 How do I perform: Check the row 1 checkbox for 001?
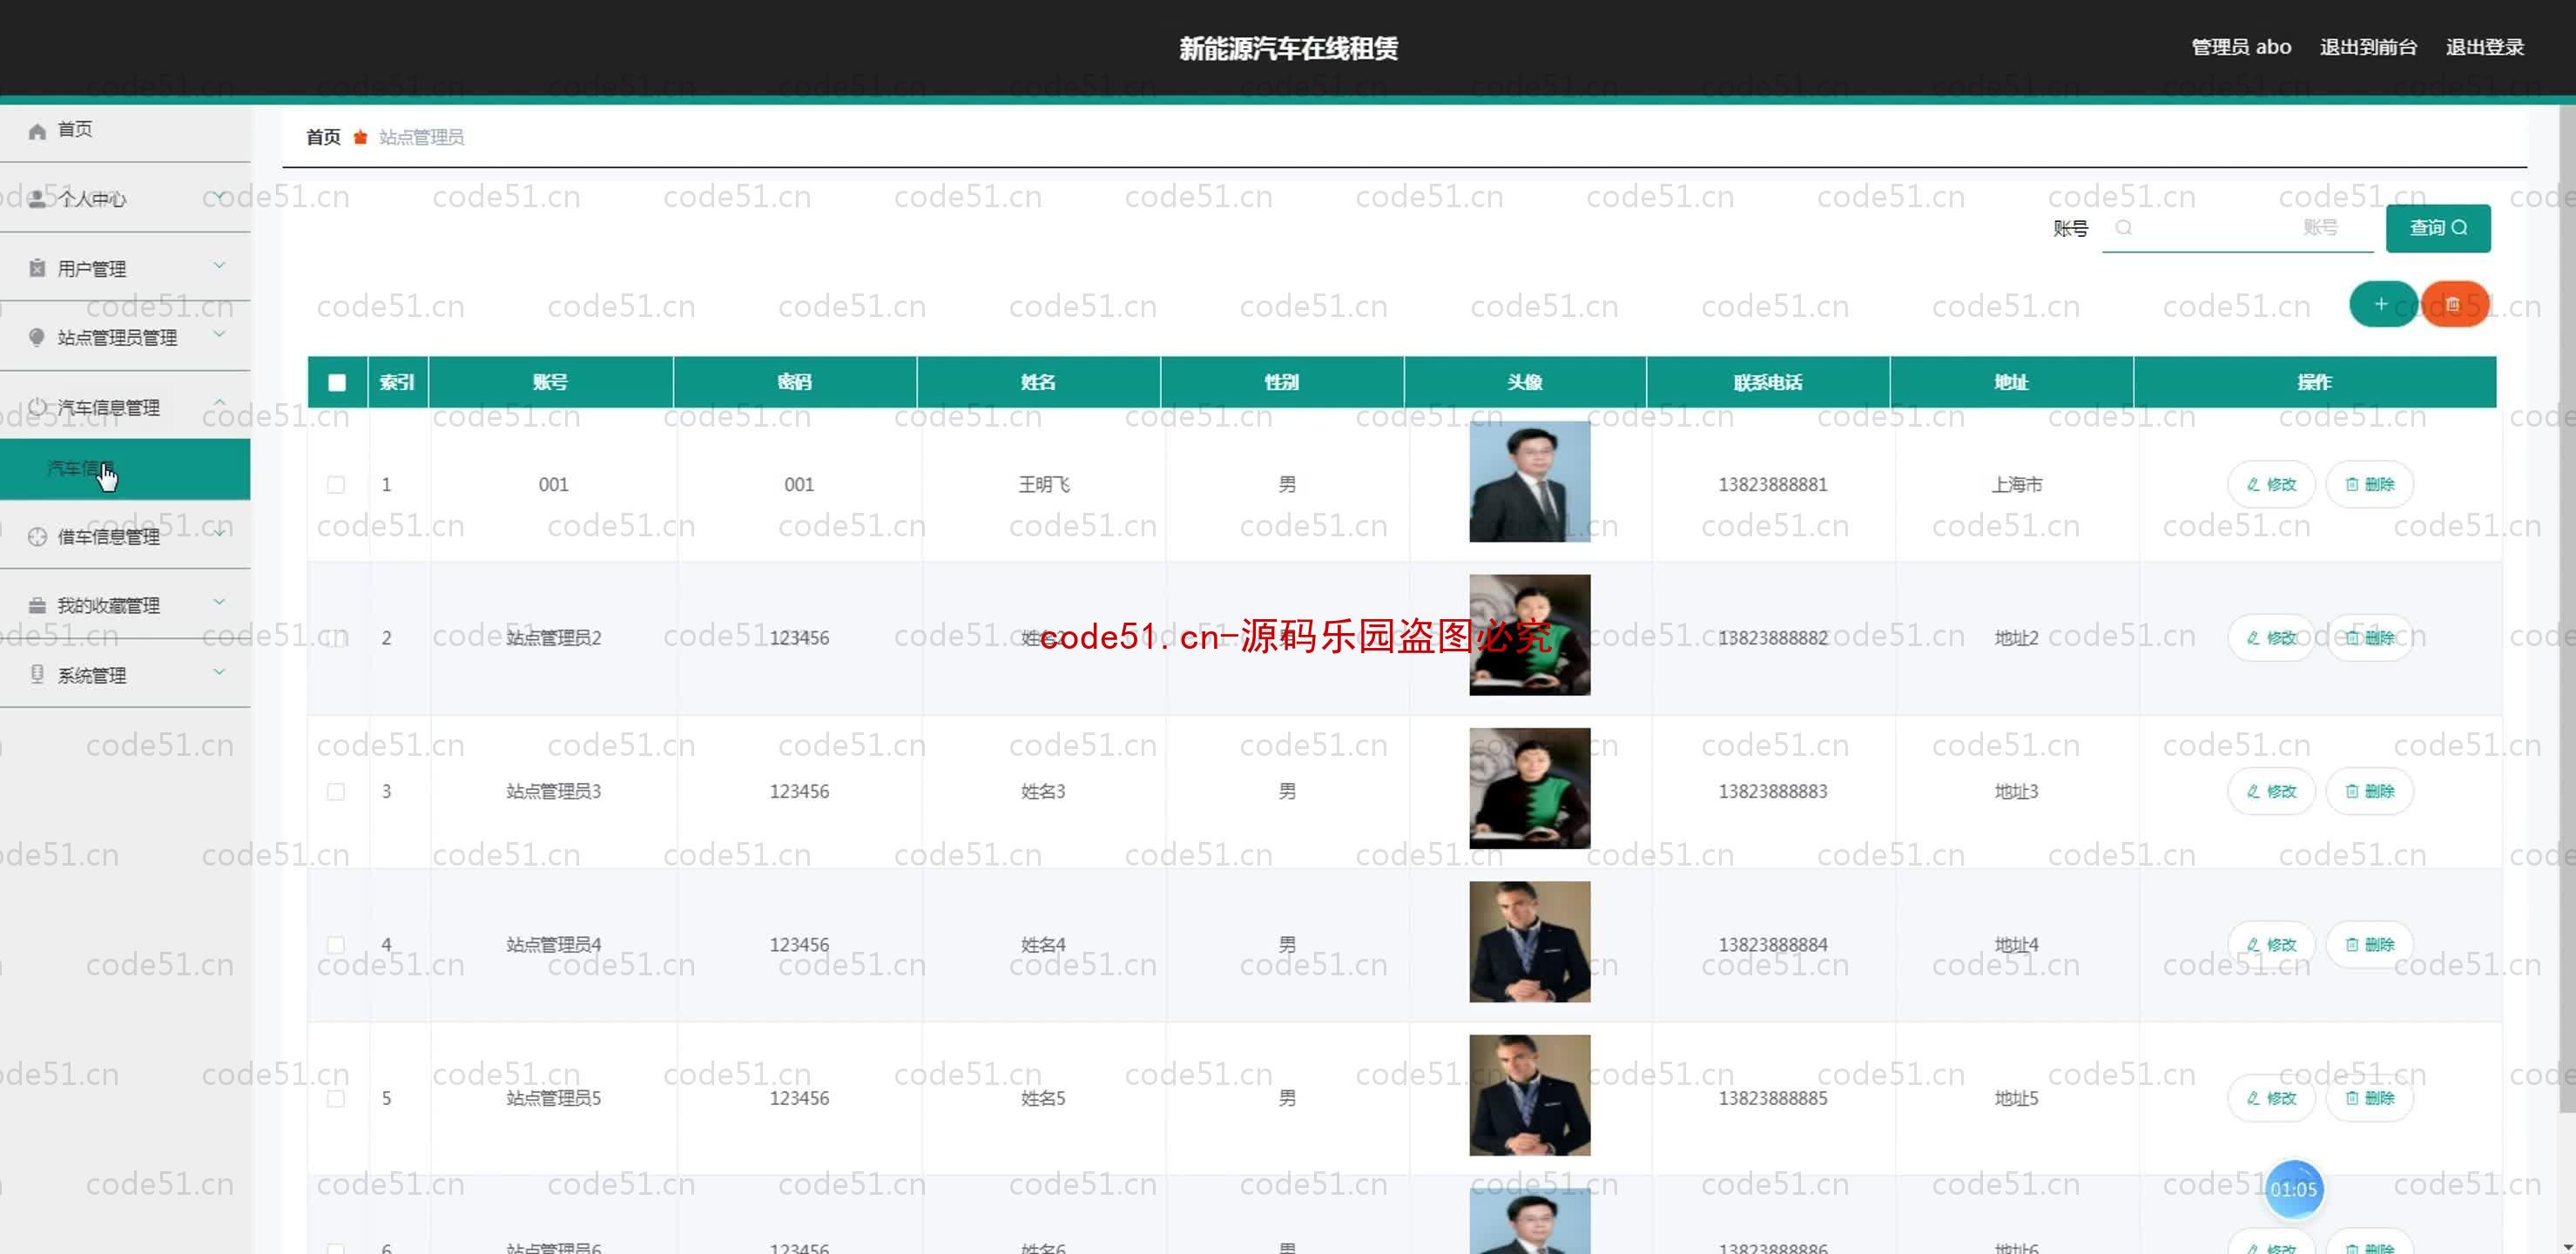[336, 485]
